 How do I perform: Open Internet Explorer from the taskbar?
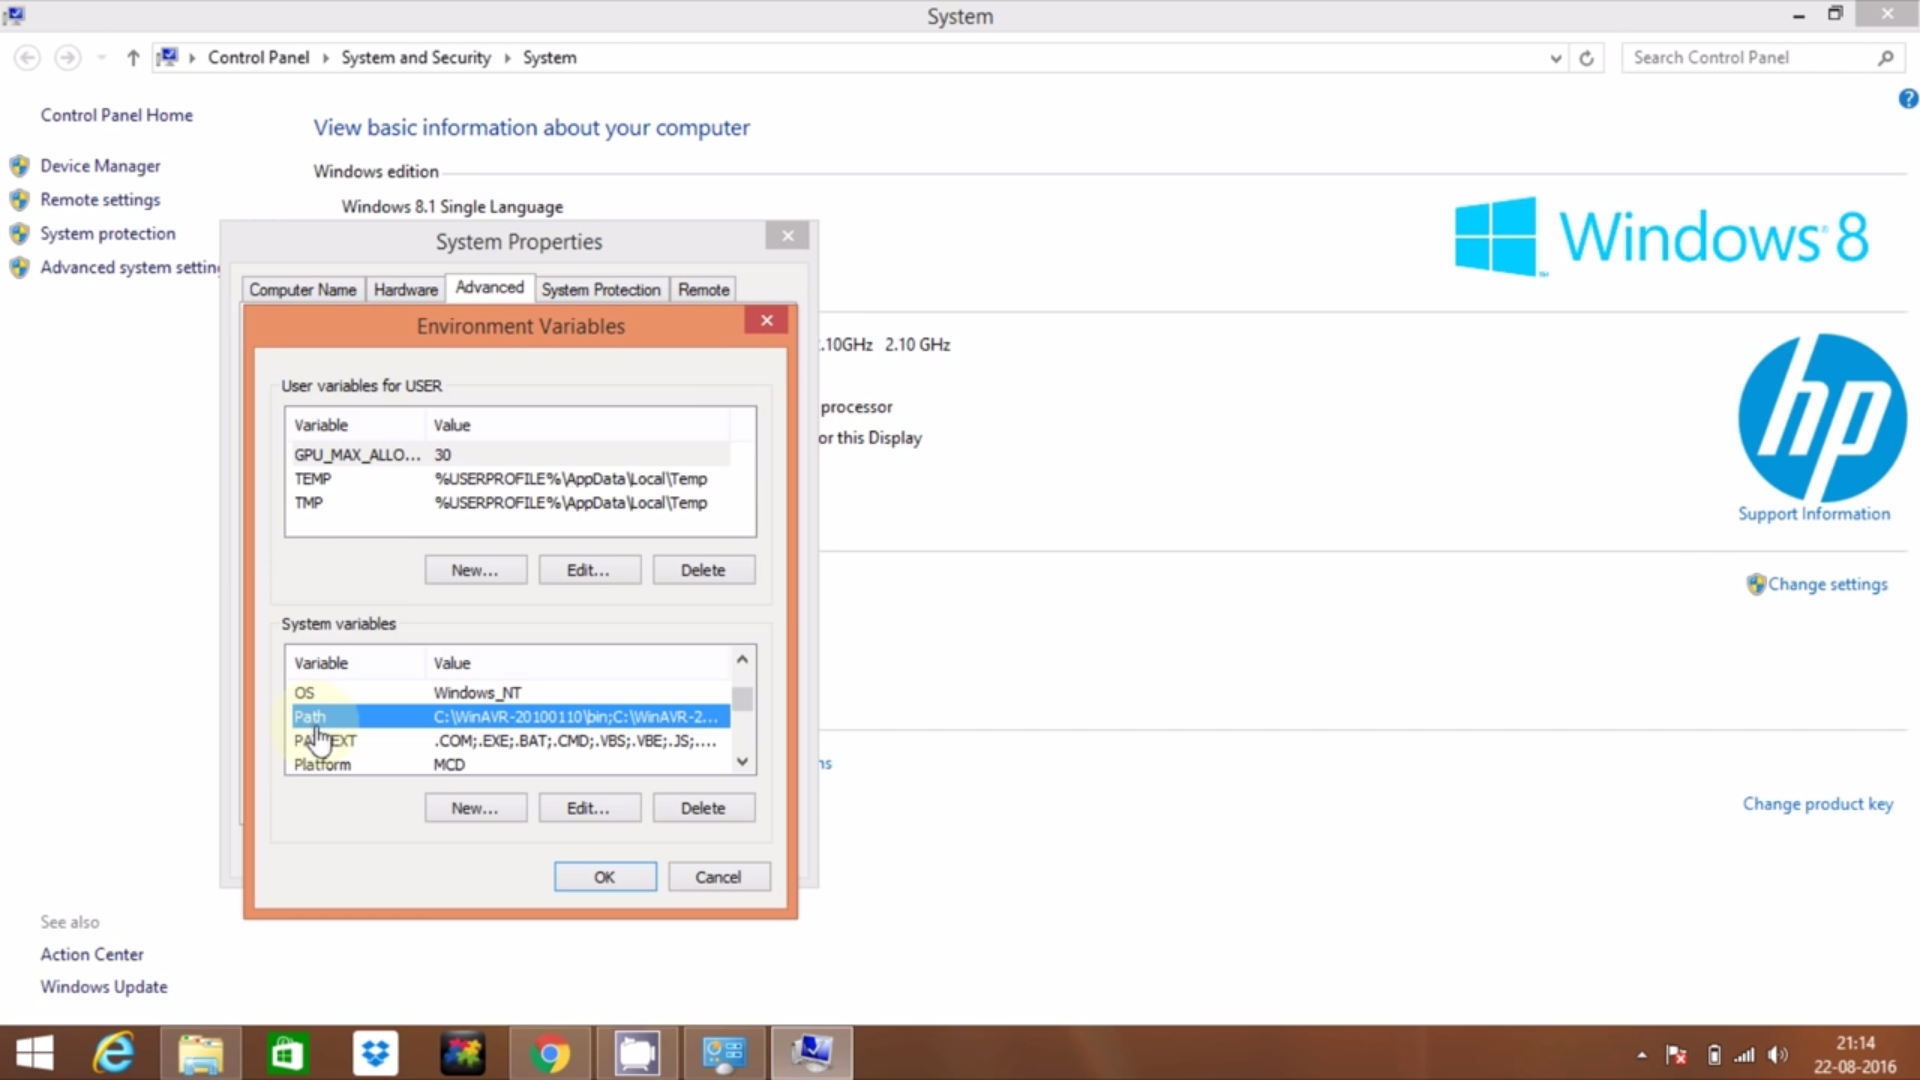point(113,1053)
